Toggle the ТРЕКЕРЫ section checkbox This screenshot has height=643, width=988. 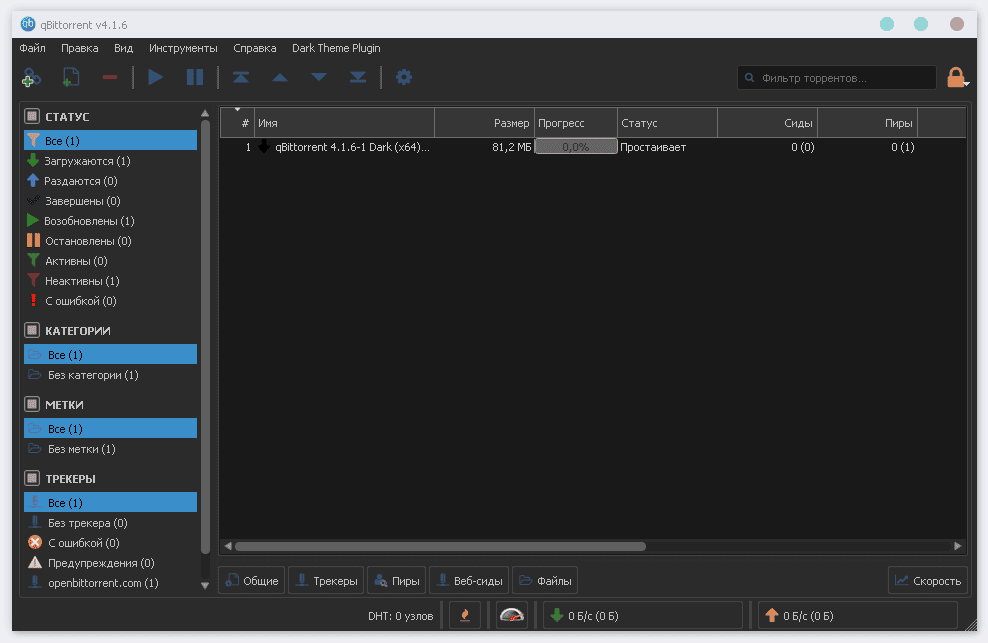32,478
